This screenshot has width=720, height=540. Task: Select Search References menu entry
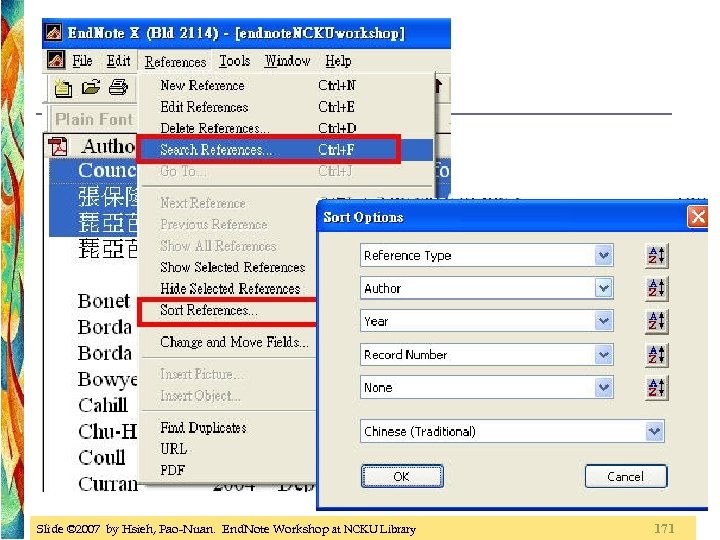click(x=287, y=150)
